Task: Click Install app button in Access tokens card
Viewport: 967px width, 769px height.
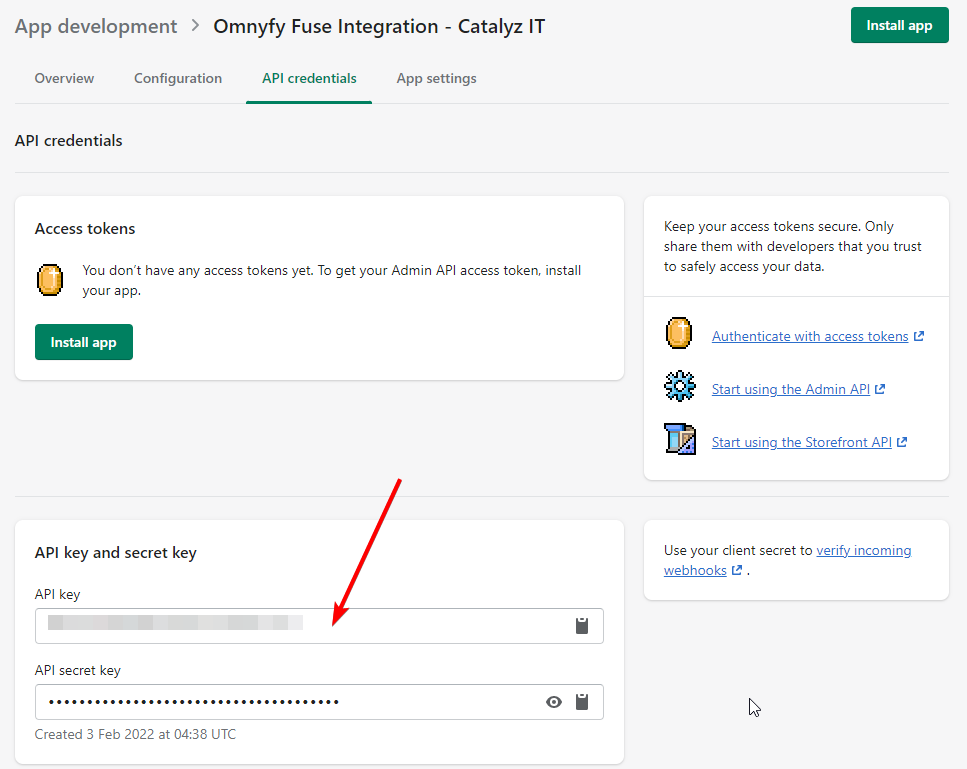Action: [84, 342]
